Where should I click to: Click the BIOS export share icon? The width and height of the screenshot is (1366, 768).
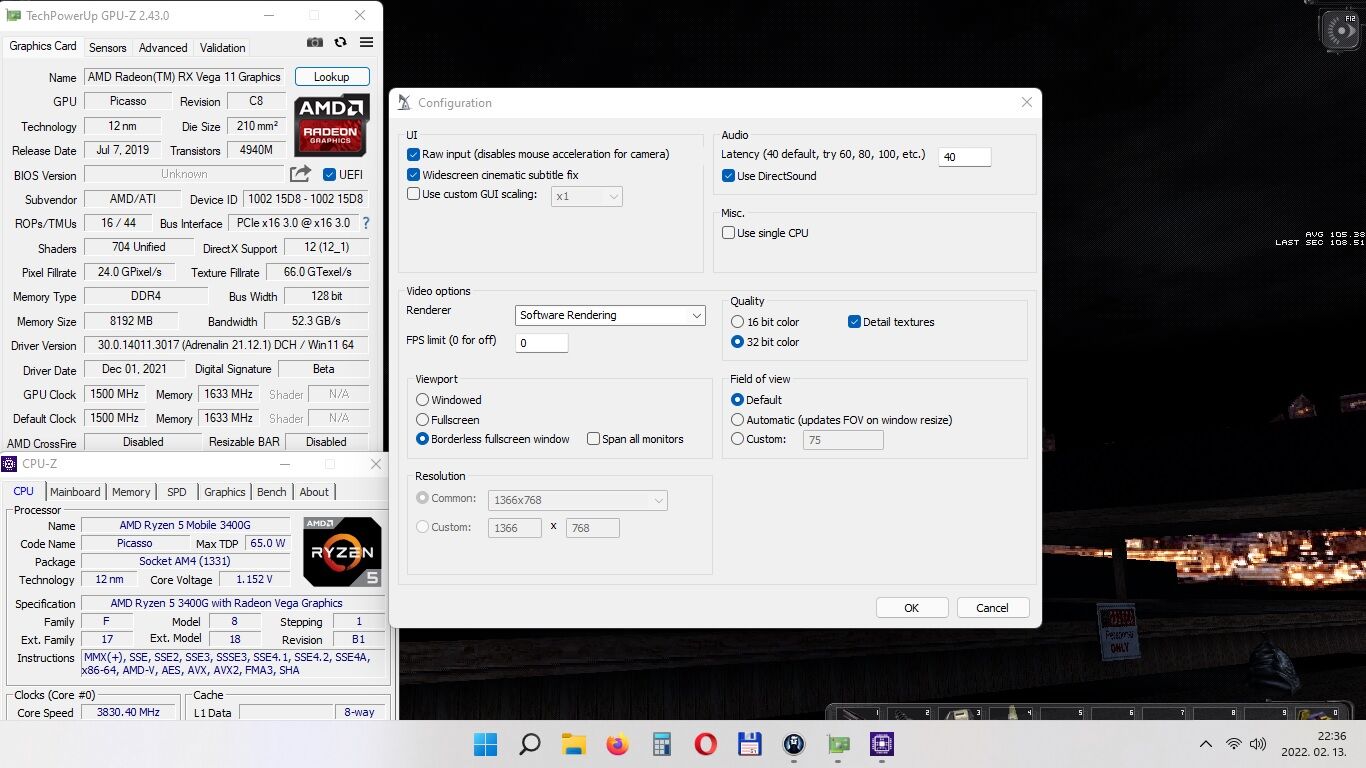tap(300, 174)
